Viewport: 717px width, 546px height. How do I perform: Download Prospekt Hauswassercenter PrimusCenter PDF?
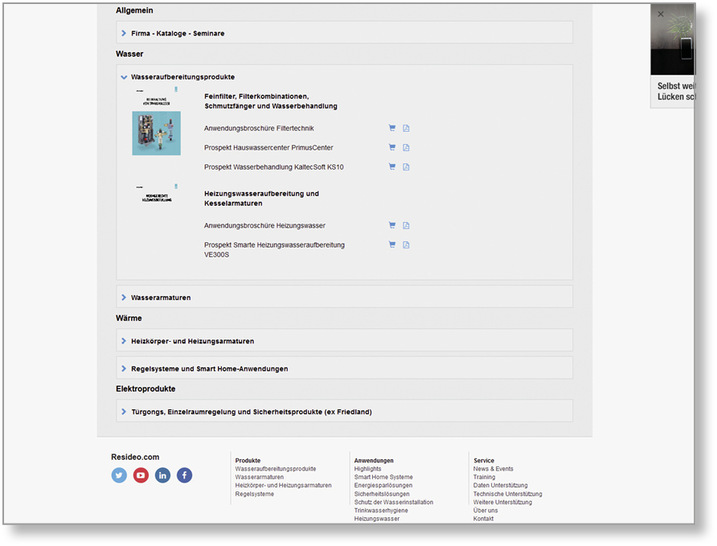coord(407,148)
